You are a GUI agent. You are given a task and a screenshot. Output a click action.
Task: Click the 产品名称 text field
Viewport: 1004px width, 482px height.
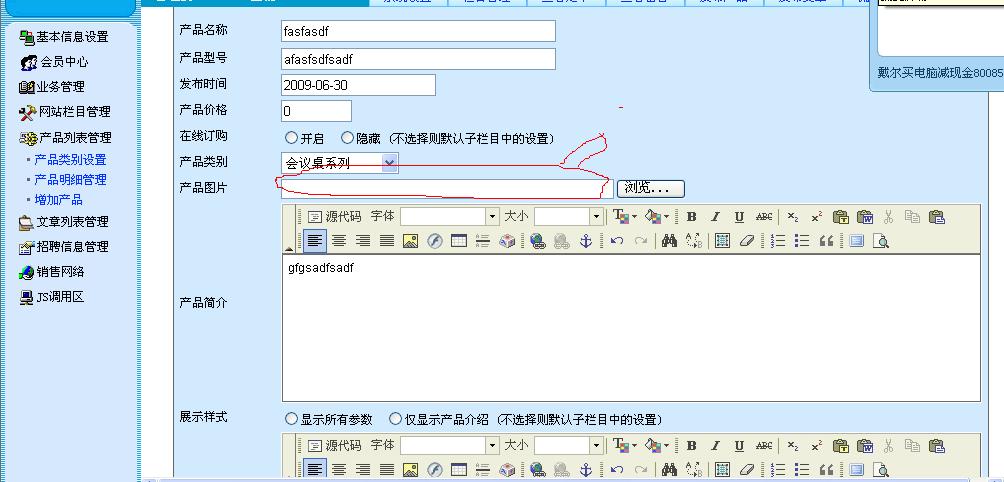pyautogui.click(x=418, y=31)
